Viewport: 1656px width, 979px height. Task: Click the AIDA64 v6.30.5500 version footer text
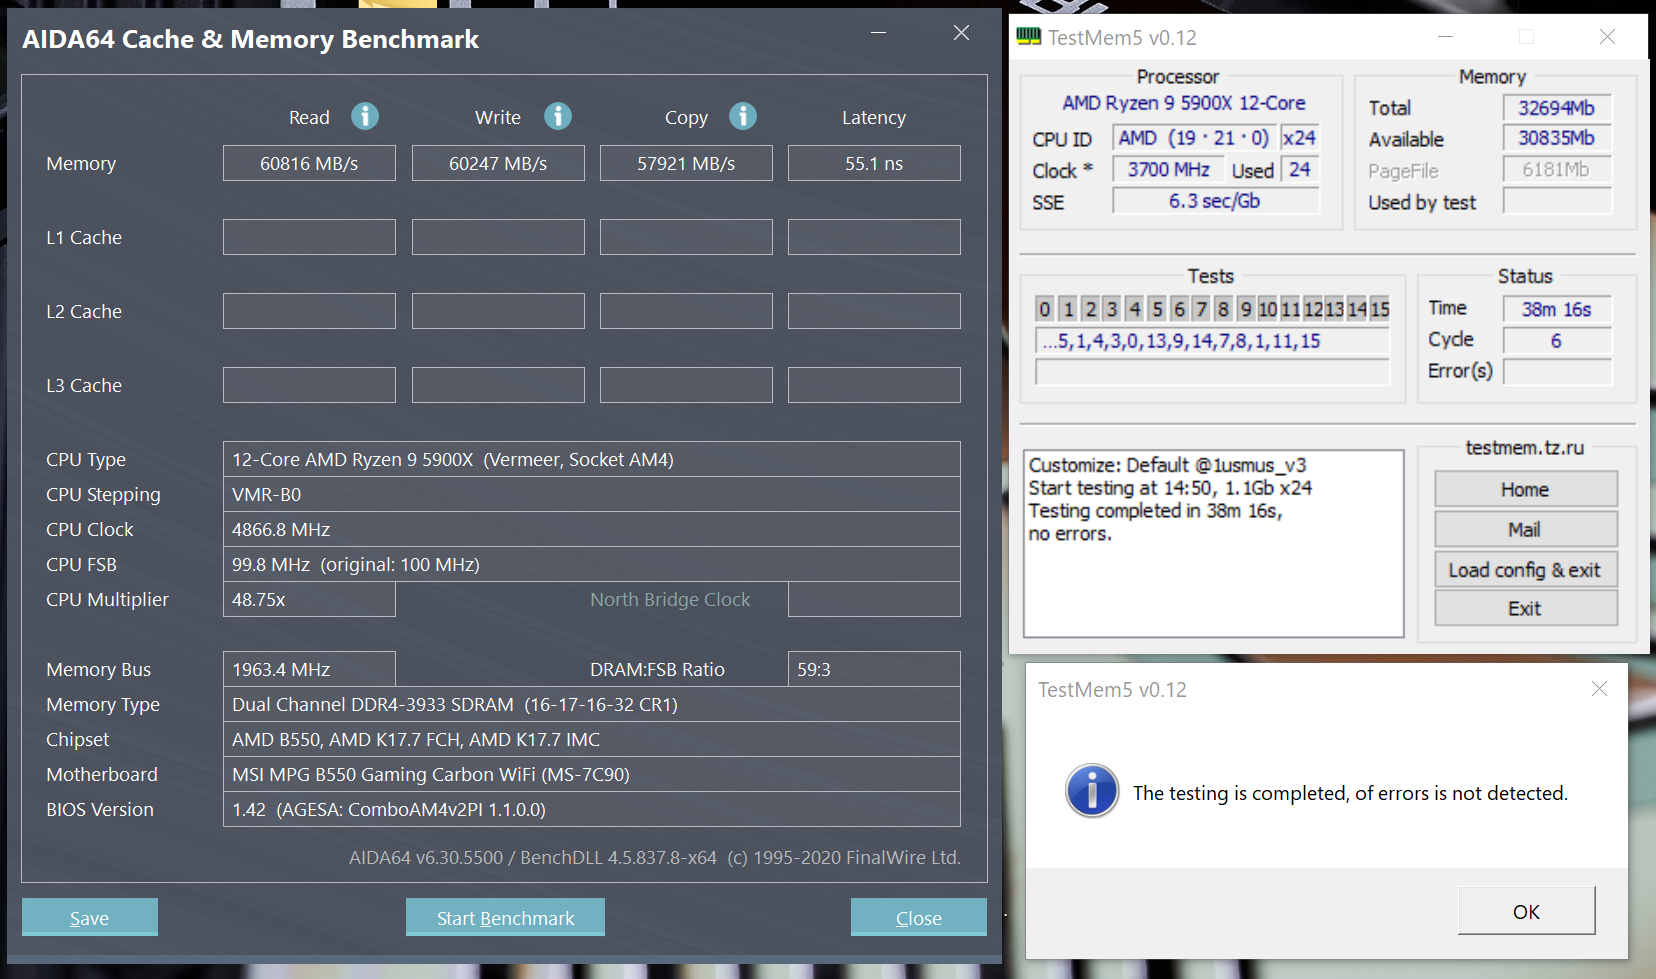655,857
